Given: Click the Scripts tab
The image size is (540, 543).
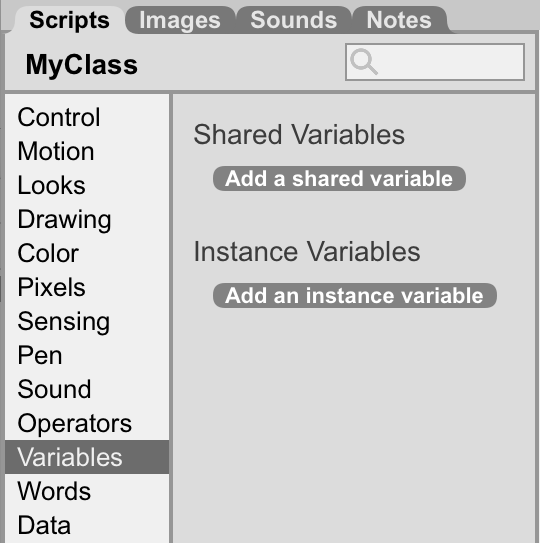Looking at the screenshot, I should pos(69,20).
